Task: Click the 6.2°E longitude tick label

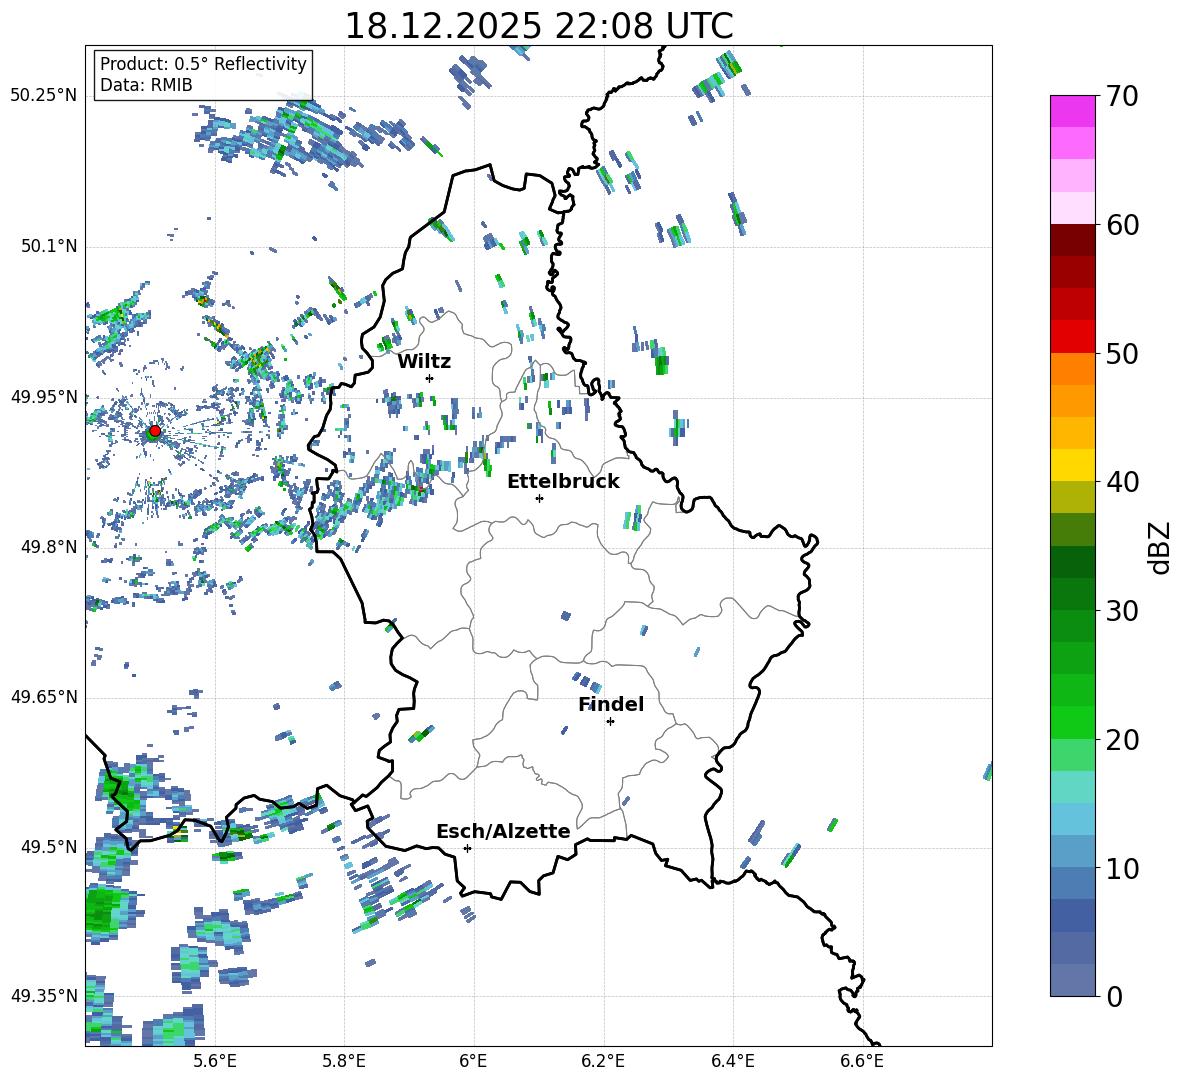Action: [x=604, y=1060]
